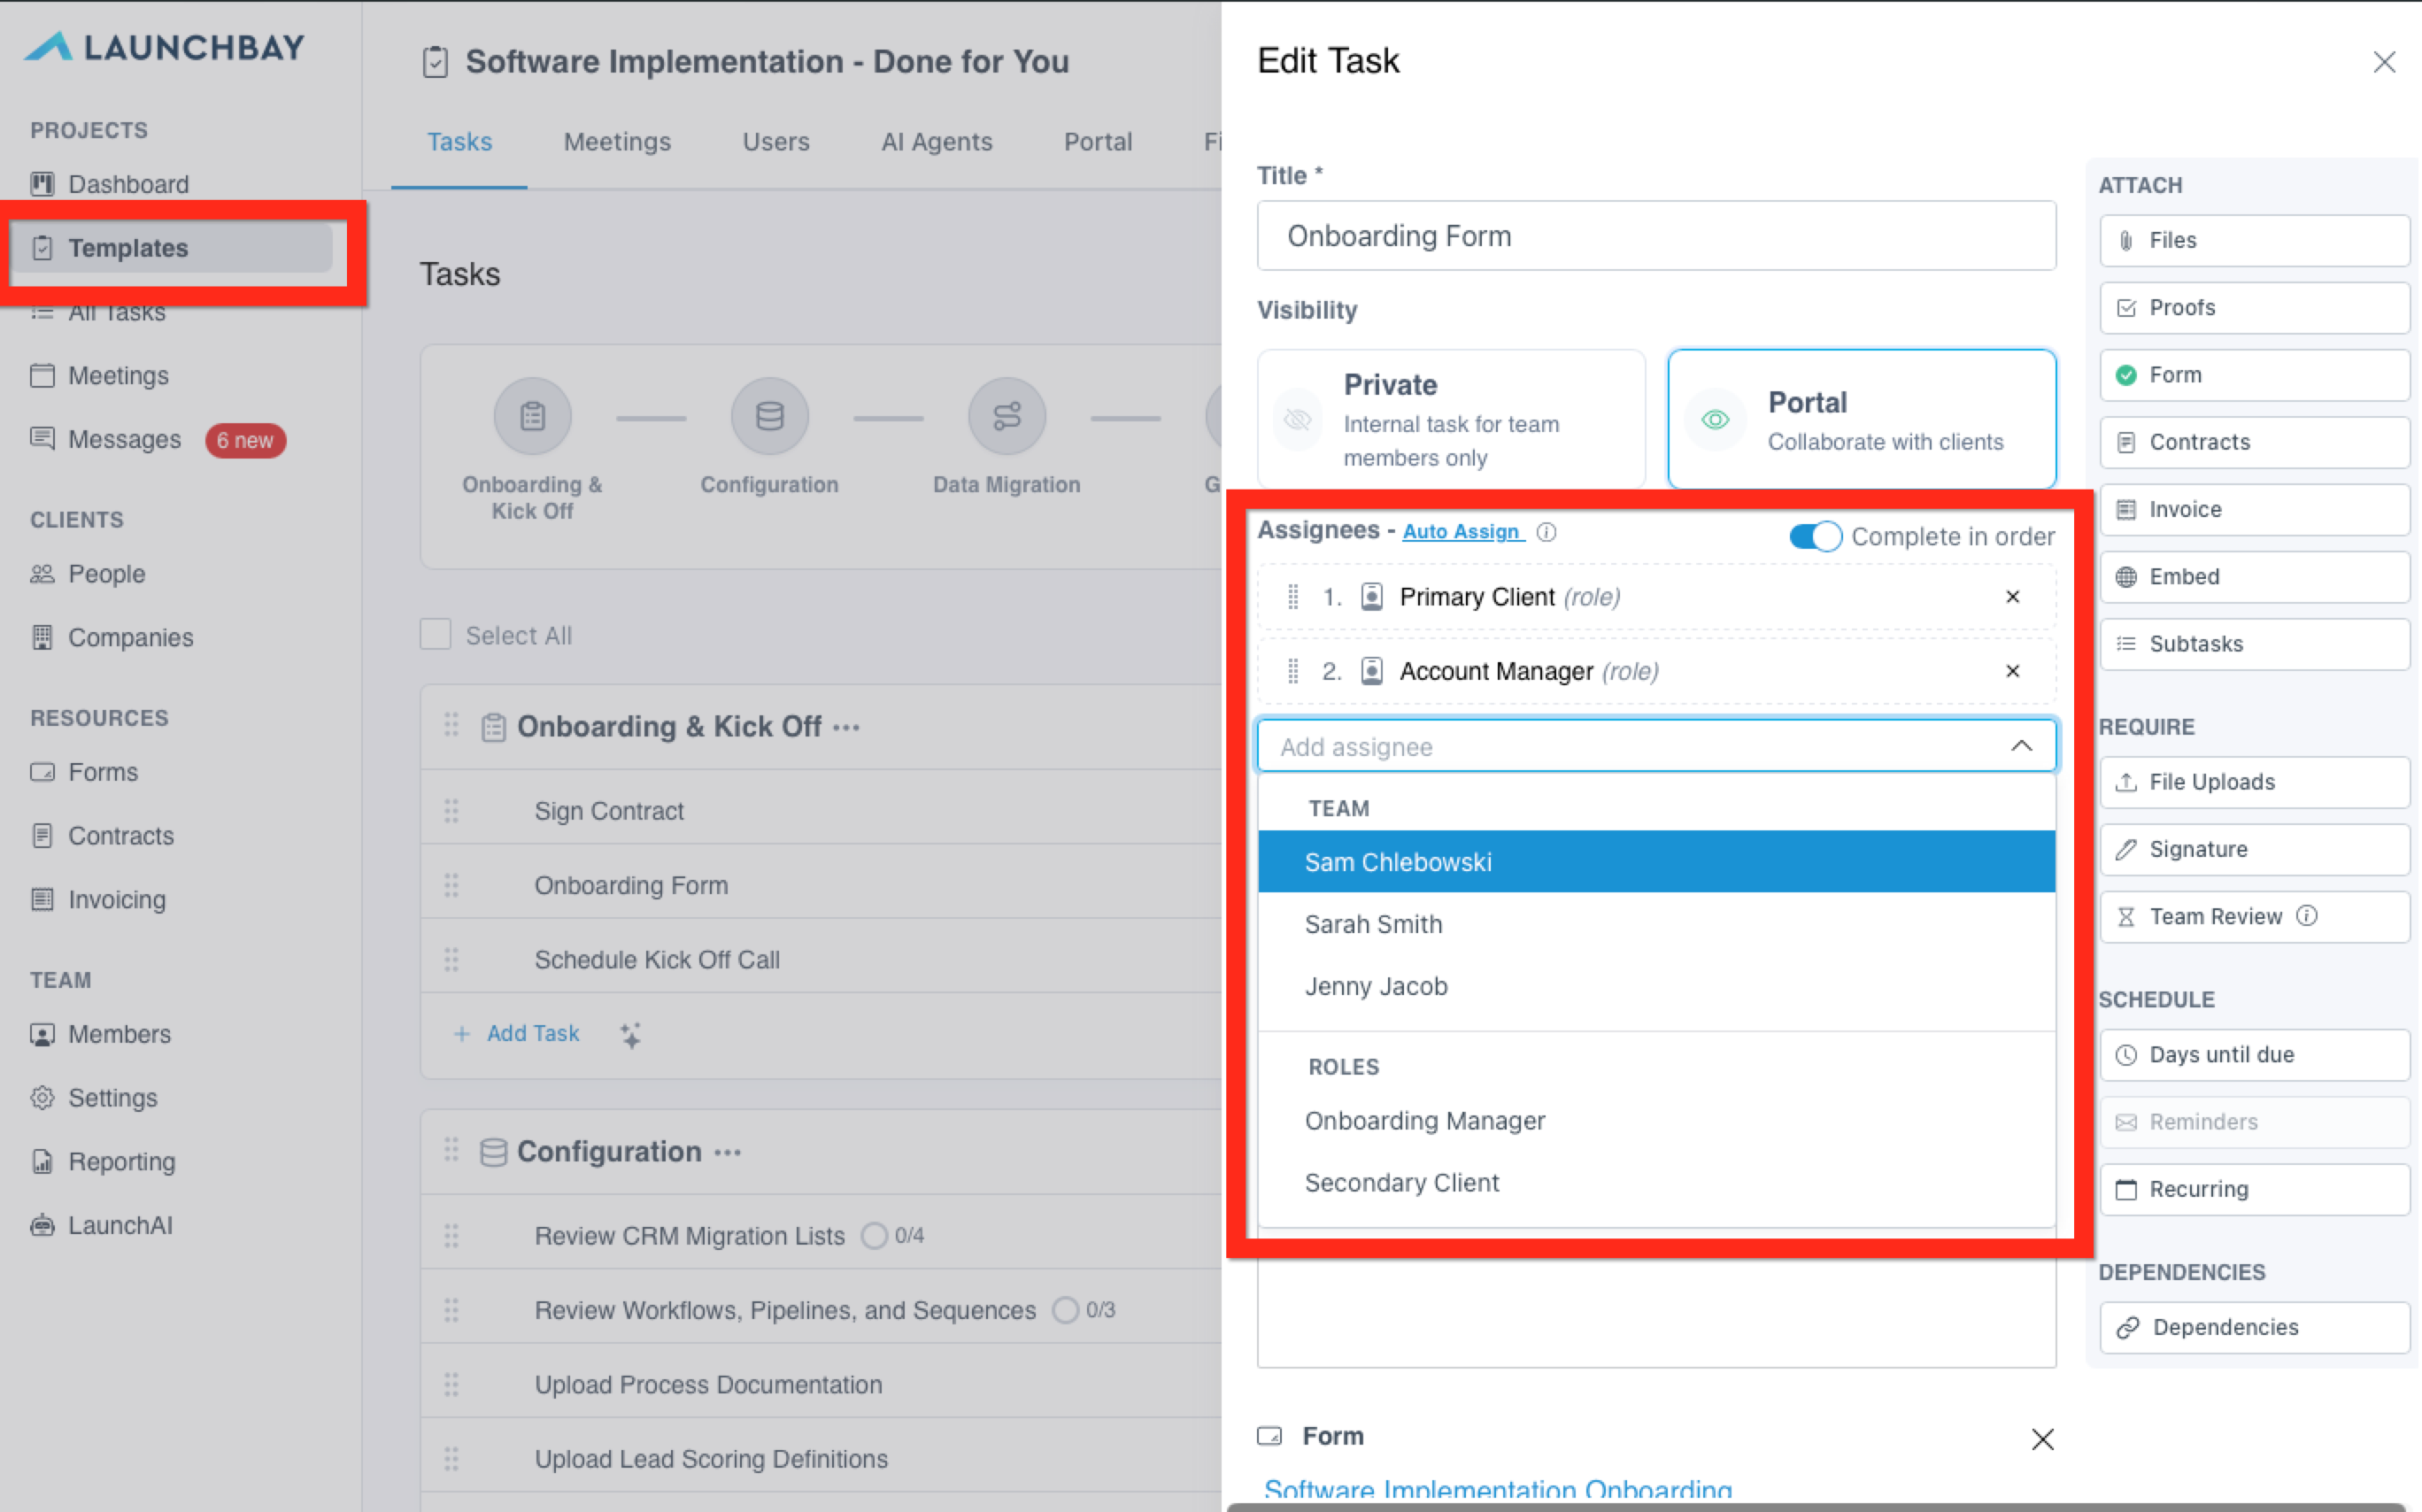Viewport: 2422px width, 1512px height.
Task: Remove the attached Form with X icon
Action: (2042, 1438)
